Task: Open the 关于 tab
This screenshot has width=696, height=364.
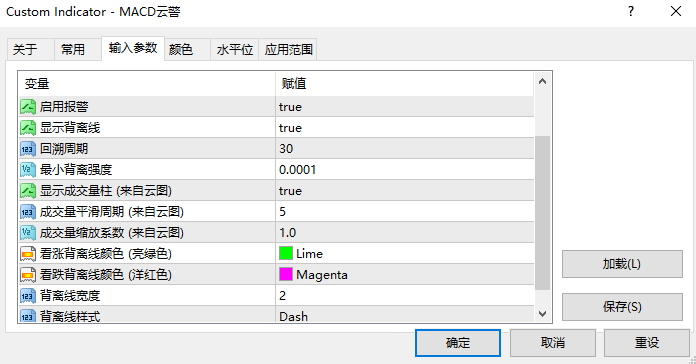Action: click(x=31, y=49)
